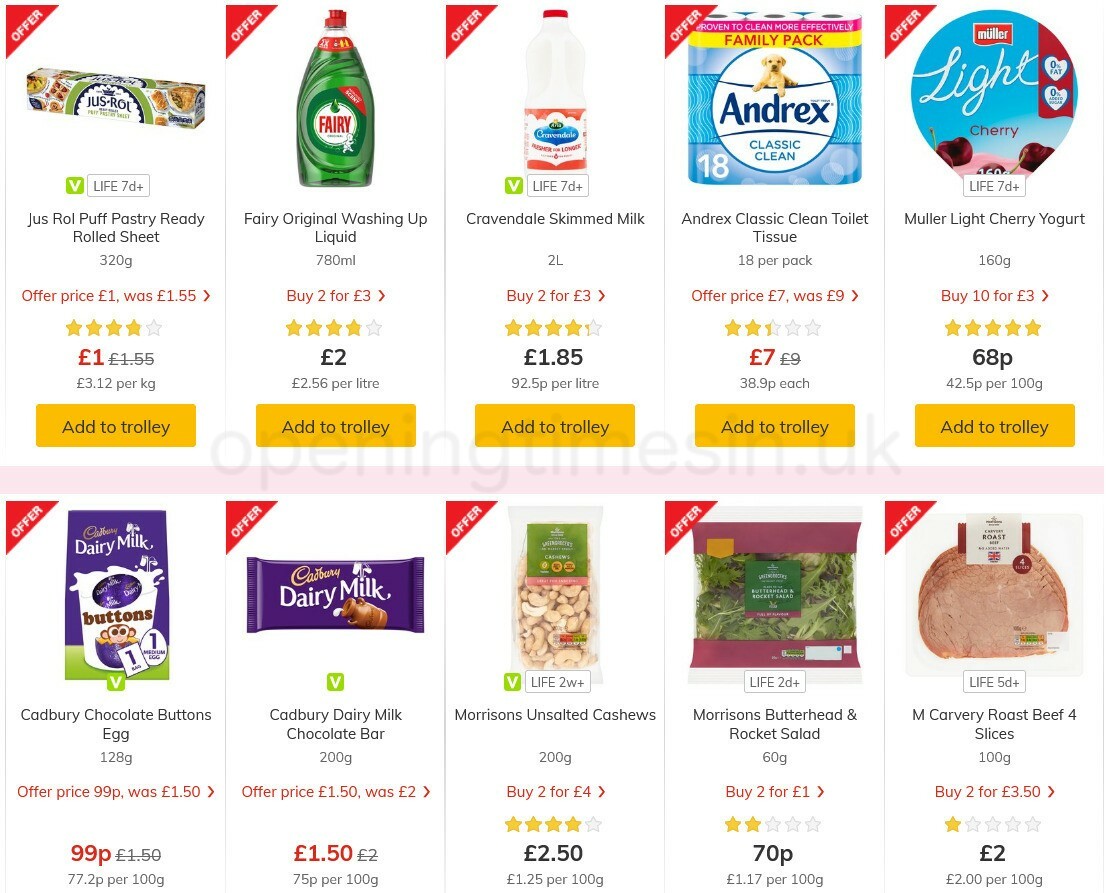The width and height of the screenshot is (1112, 893).
Task: Click the star rating under Fairy Original Washing Up Liquid
Action: tap(334, 327)
